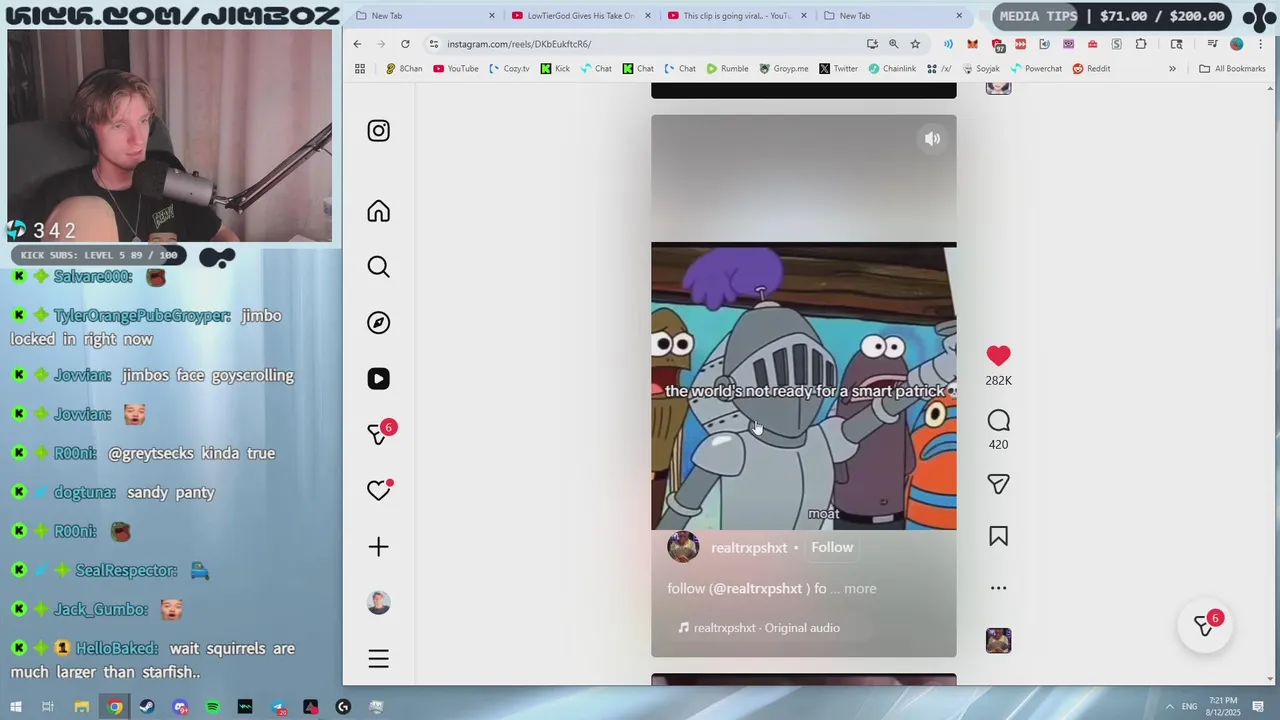Viewport: 1280px width, 720px height.
Task: Open the Groyp.me bookmark
Action: (x=784, y=69)
